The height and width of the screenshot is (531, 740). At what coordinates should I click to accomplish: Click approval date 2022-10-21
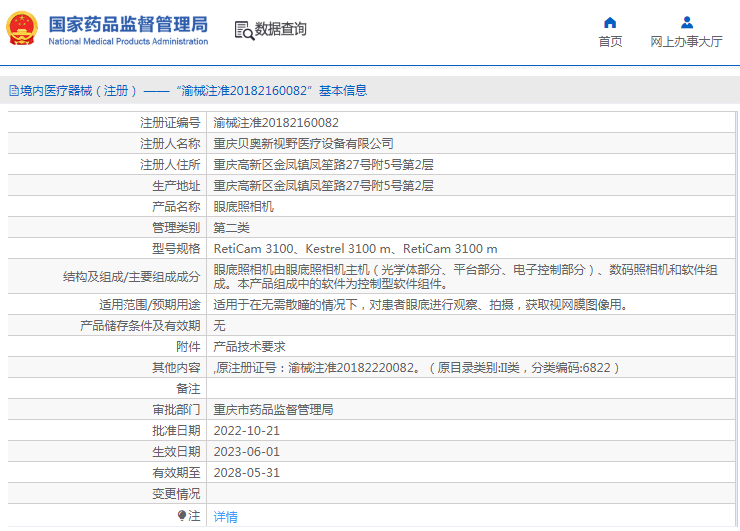click(x=247, y=431)
